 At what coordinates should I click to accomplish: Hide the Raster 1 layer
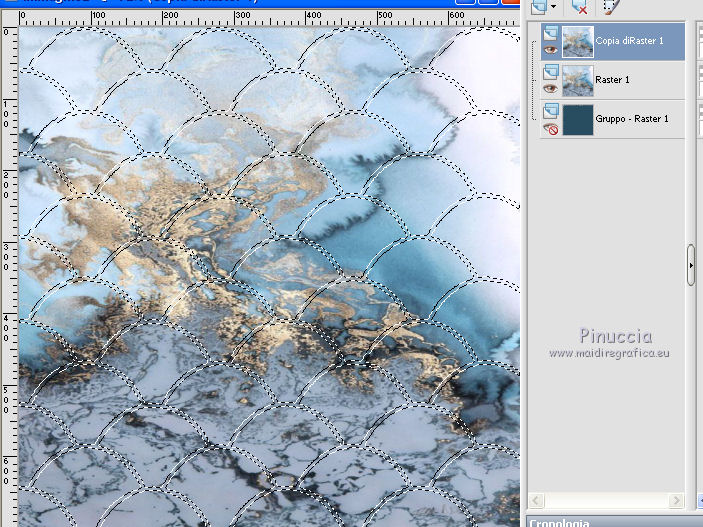[x=551, y=89]
